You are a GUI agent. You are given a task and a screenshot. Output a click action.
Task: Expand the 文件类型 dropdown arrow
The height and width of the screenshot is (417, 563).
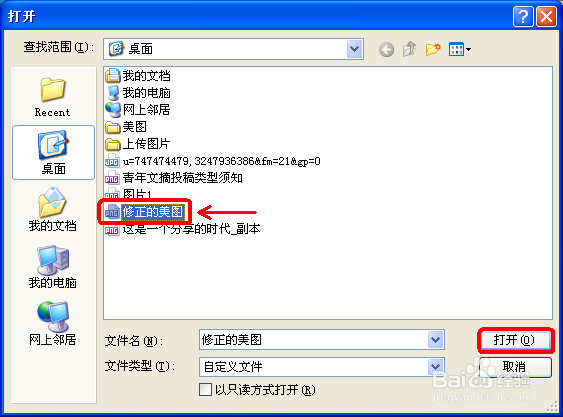coord(436,367)
